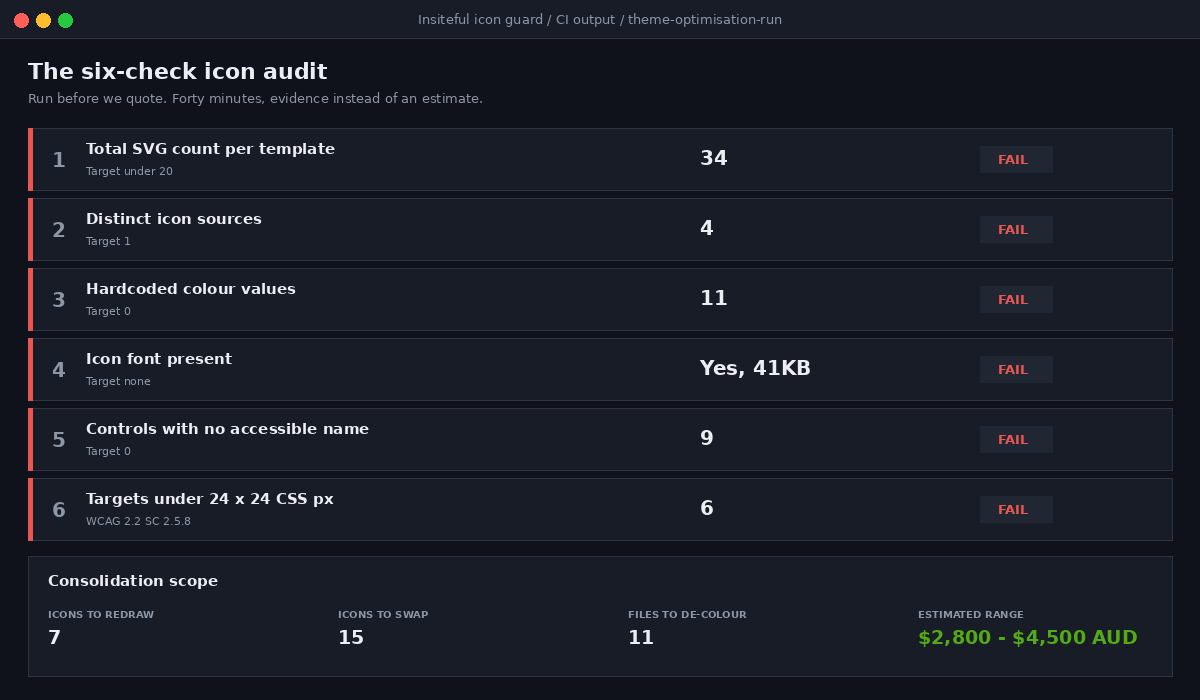Image resolution: width=1200 pixels, height=700 pixels.
Task: Click row number 2 of the audit
Action: pos(59,230)
